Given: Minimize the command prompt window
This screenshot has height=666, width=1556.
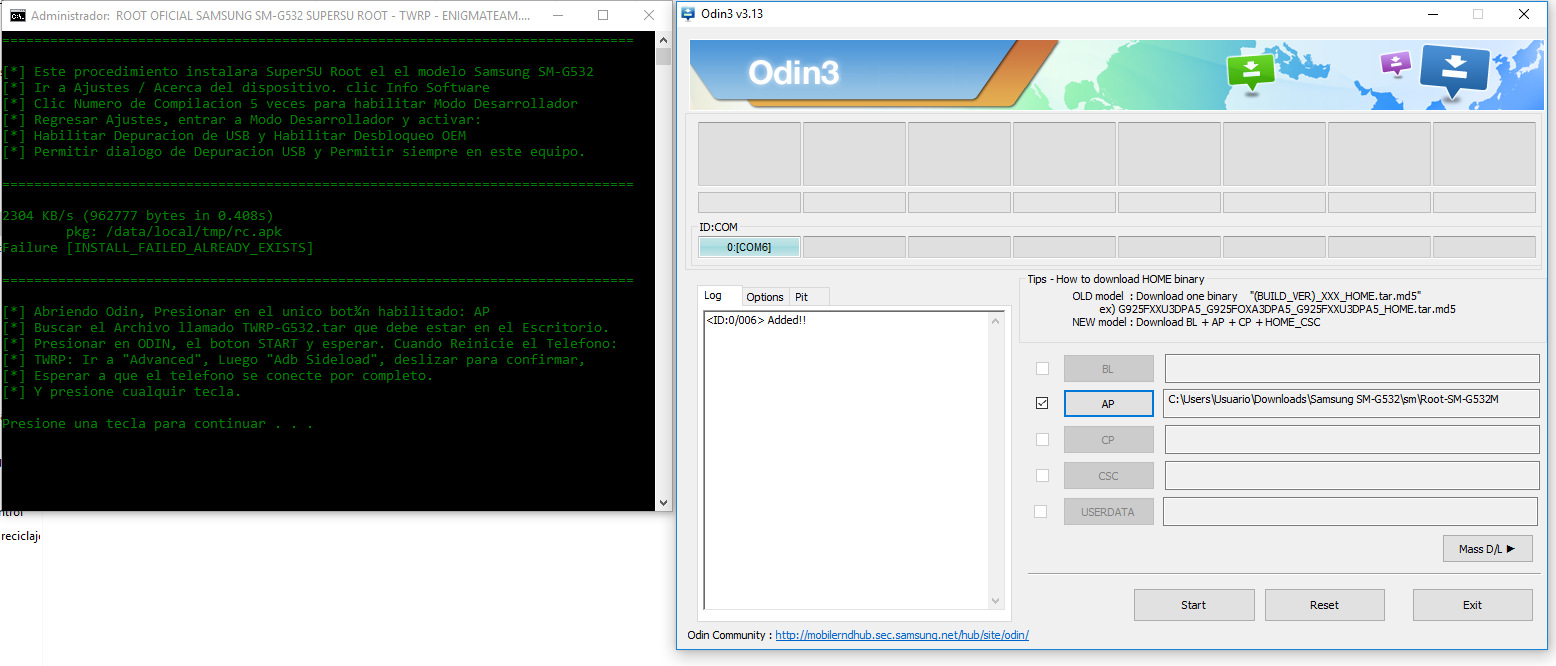Looking at the screenshot, I should coord(558,15).
